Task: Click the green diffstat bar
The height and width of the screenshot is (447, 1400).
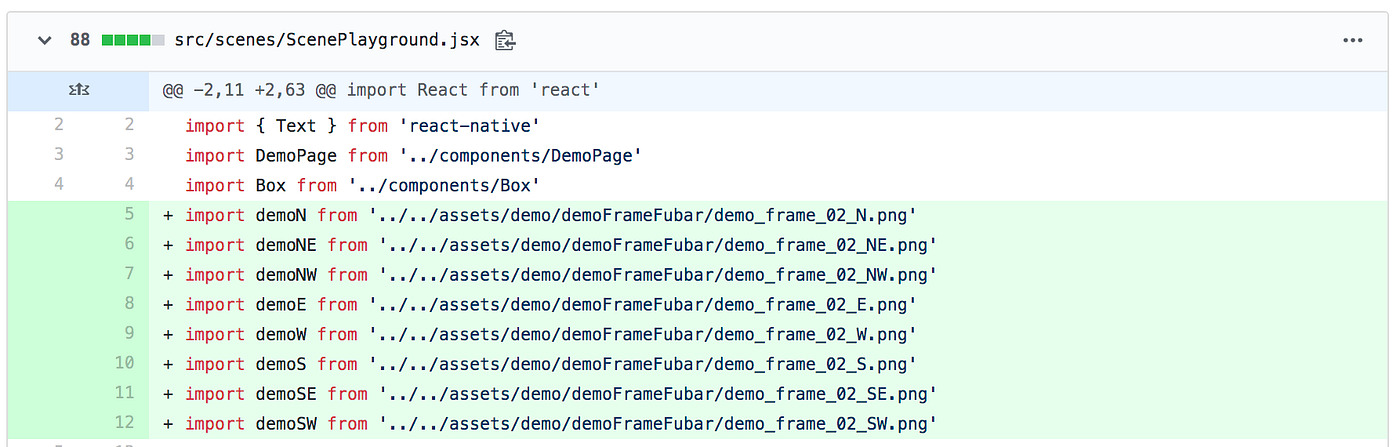Action: [133, 41]
